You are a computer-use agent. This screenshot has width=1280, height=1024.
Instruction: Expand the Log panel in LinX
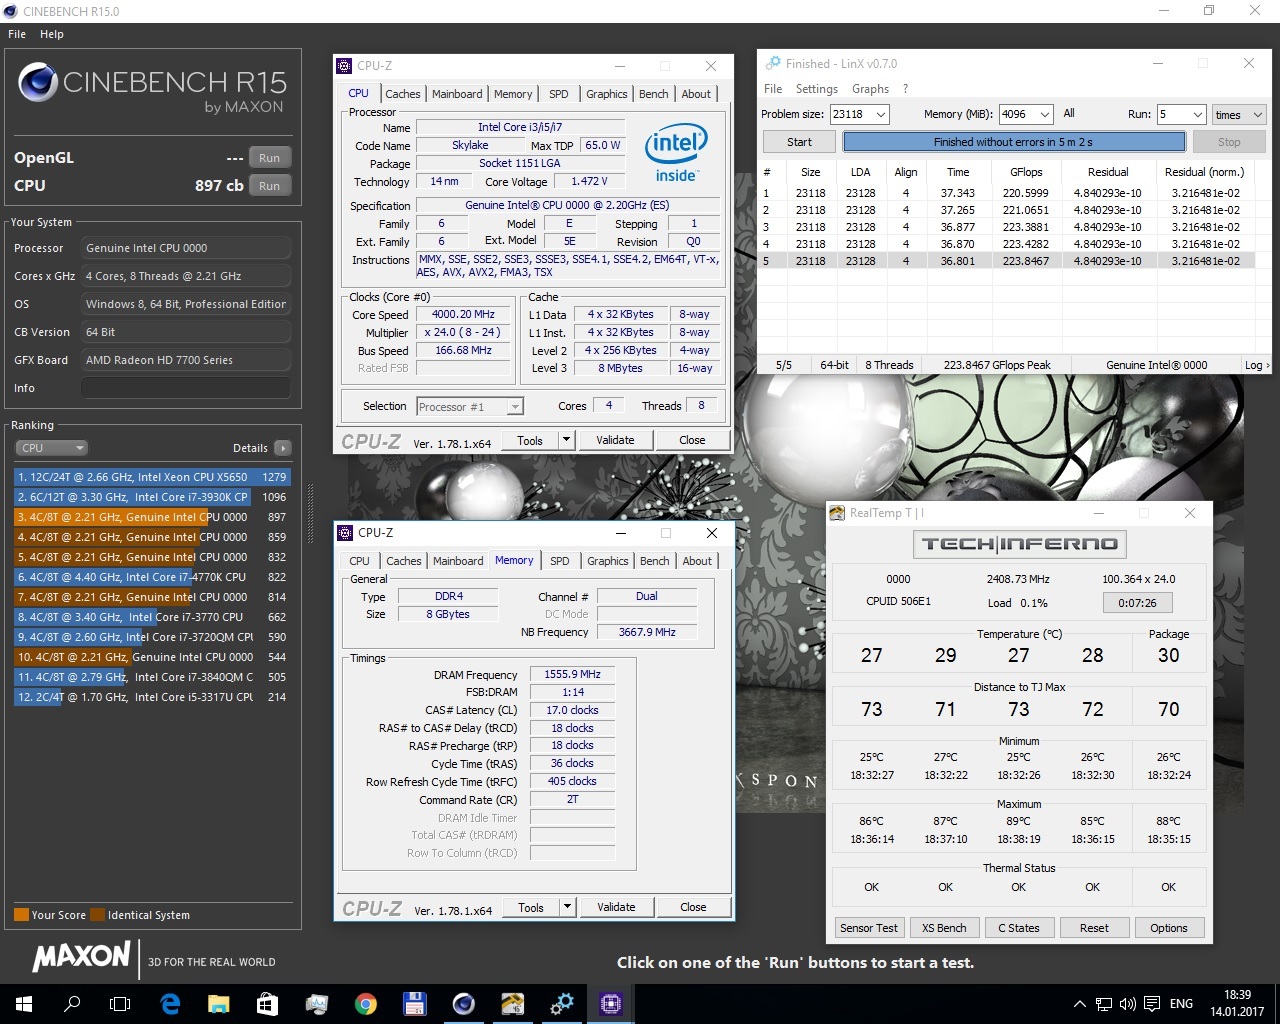tap(1256, 365)
